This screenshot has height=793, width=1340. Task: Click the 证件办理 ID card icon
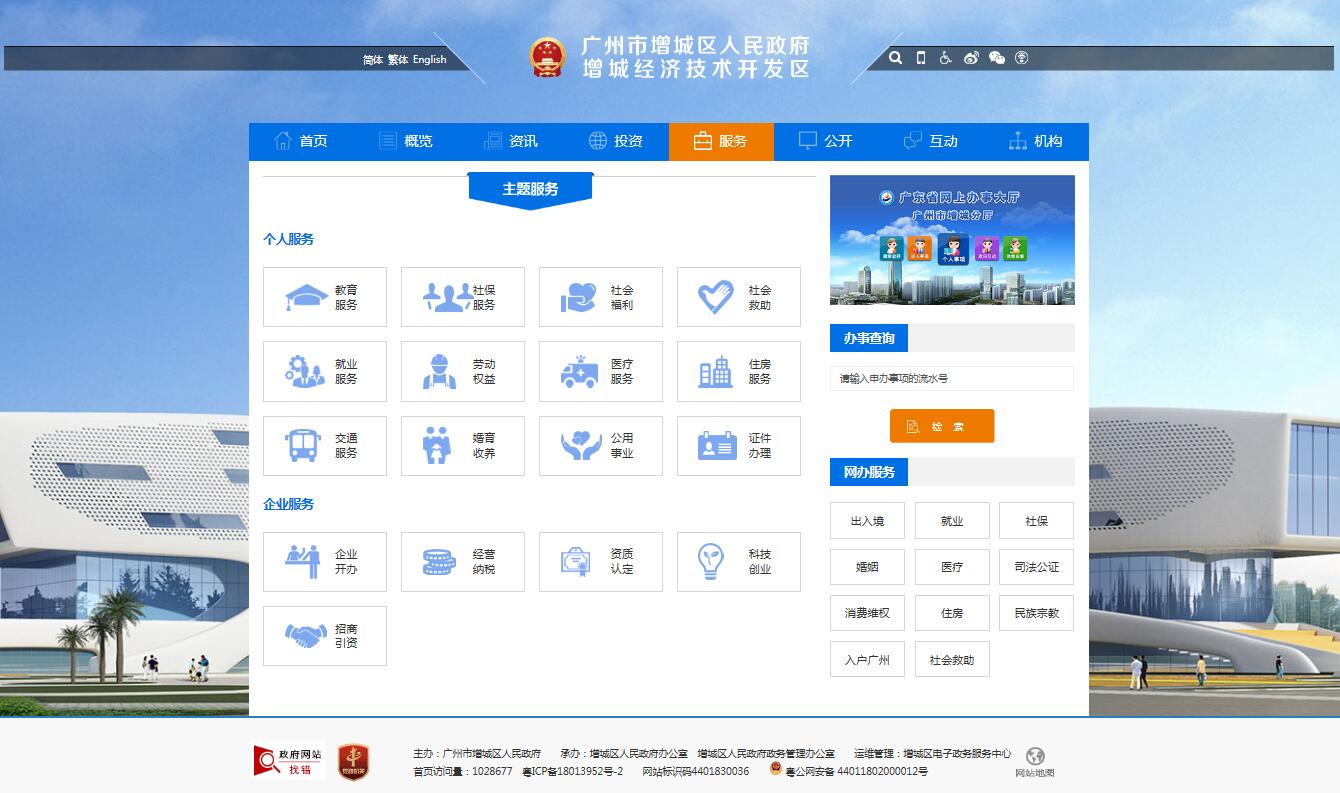coord(713,445)
